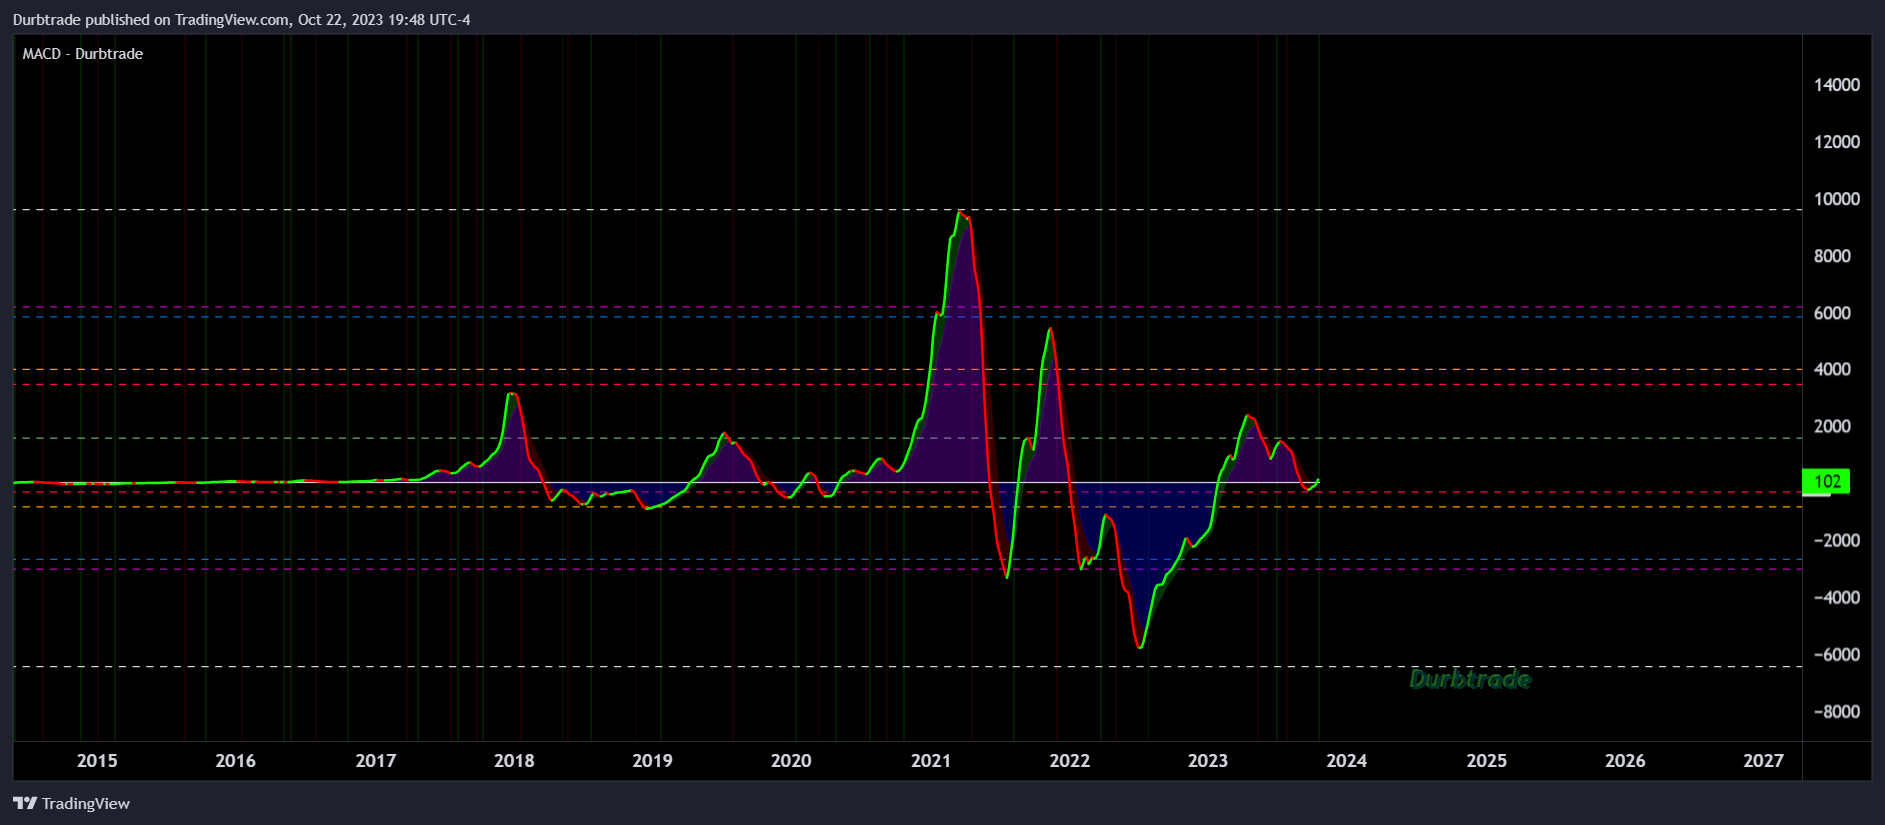
Task: Click the 14000 price axis label
Action: [1837, 85]
